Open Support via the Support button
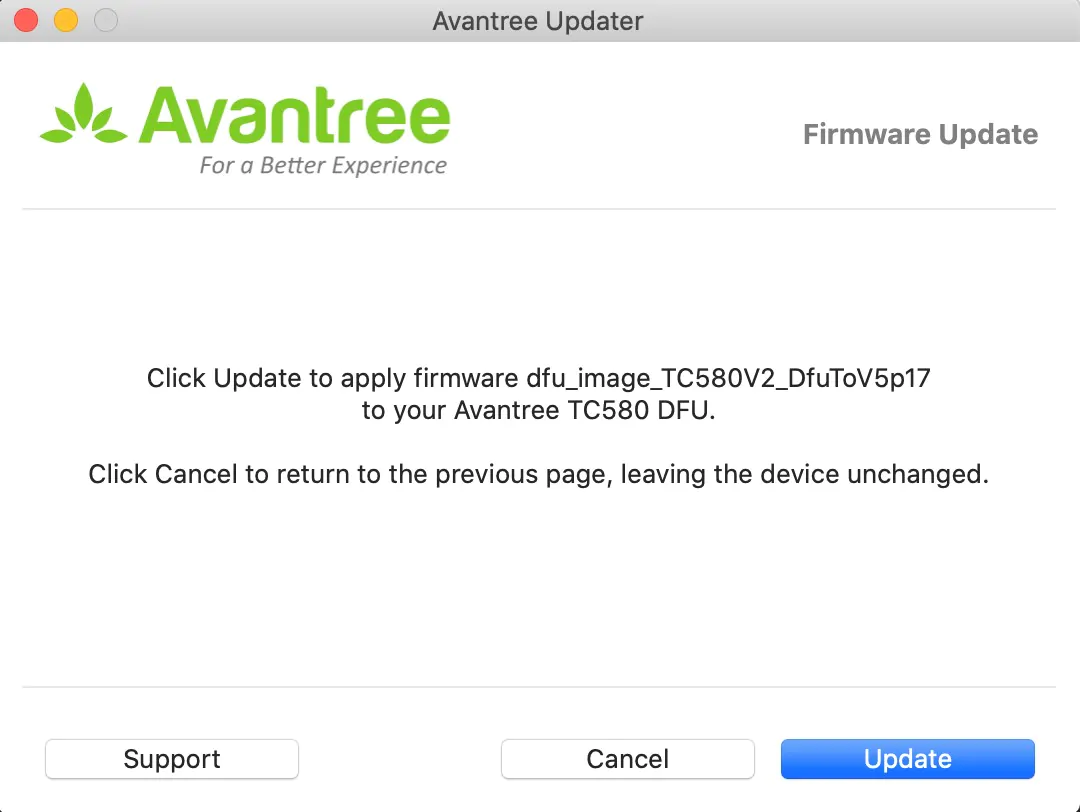 tap(172, 759)
